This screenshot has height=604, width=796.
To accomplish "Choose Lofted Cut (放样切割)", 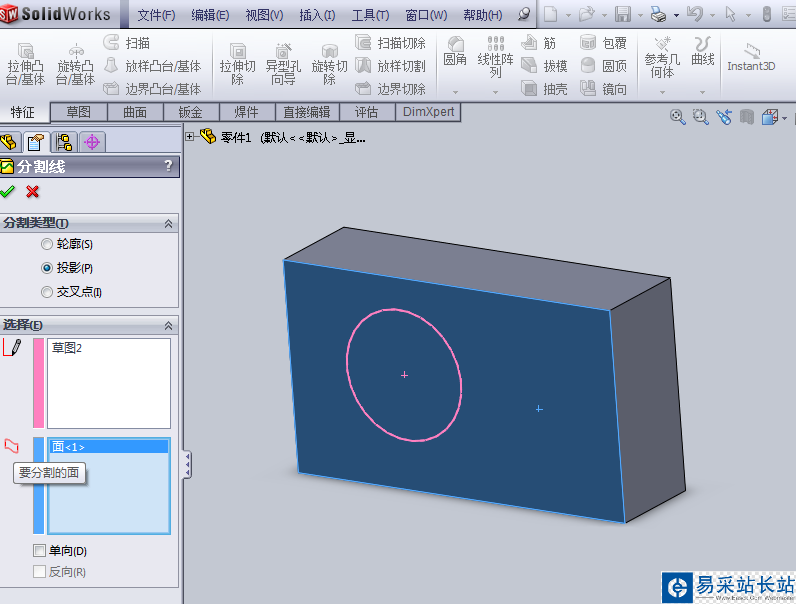I will pos(390,66).
